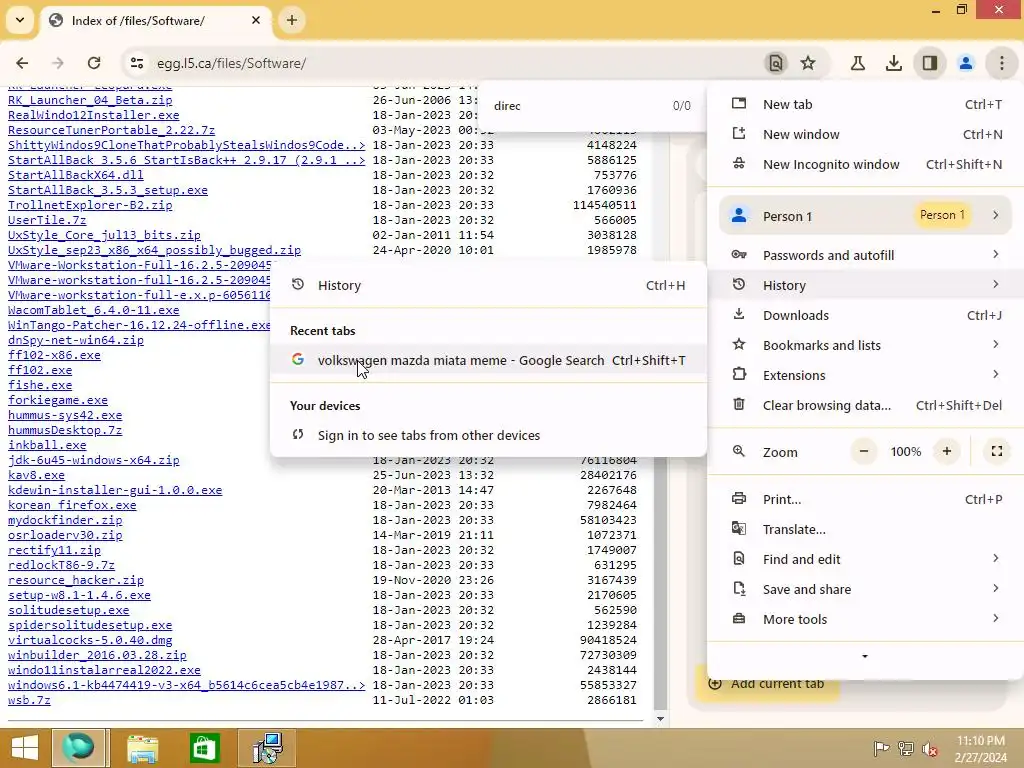The image size is (1024, 768).
Task: Open the downloads toolbar icon
Action: coord(893,63)
